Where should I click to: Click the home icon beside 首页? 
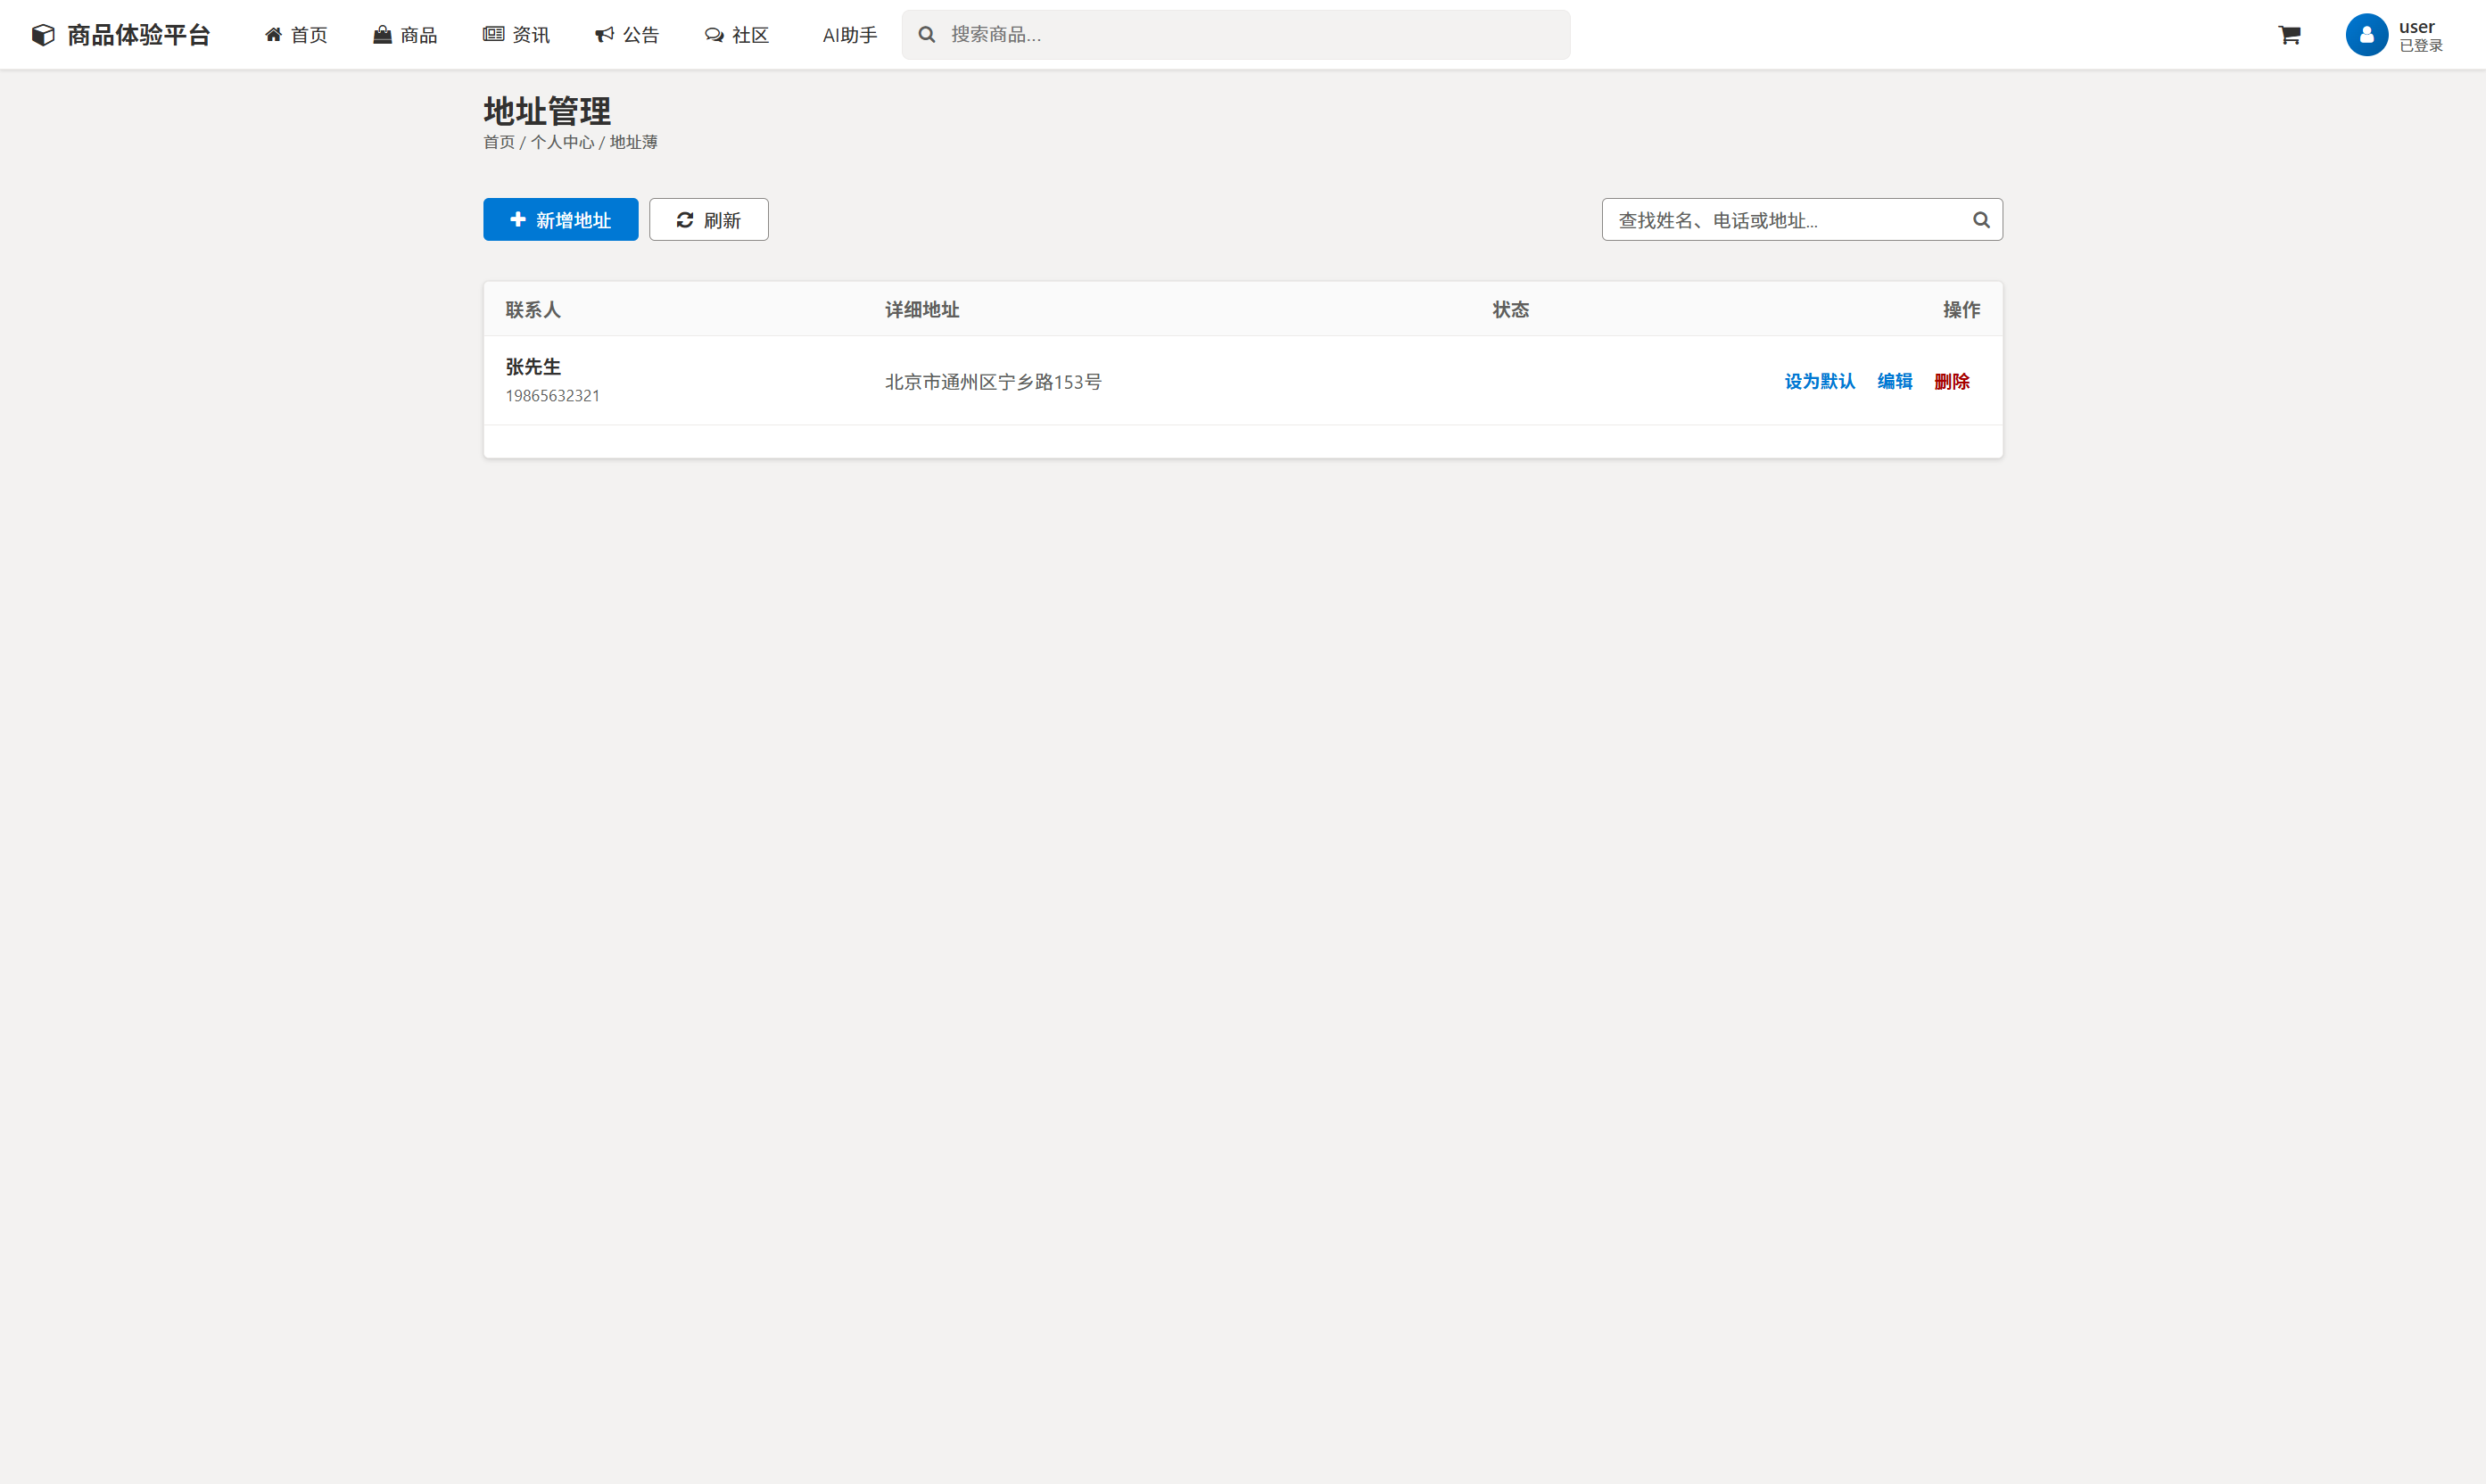click(274, 34)
